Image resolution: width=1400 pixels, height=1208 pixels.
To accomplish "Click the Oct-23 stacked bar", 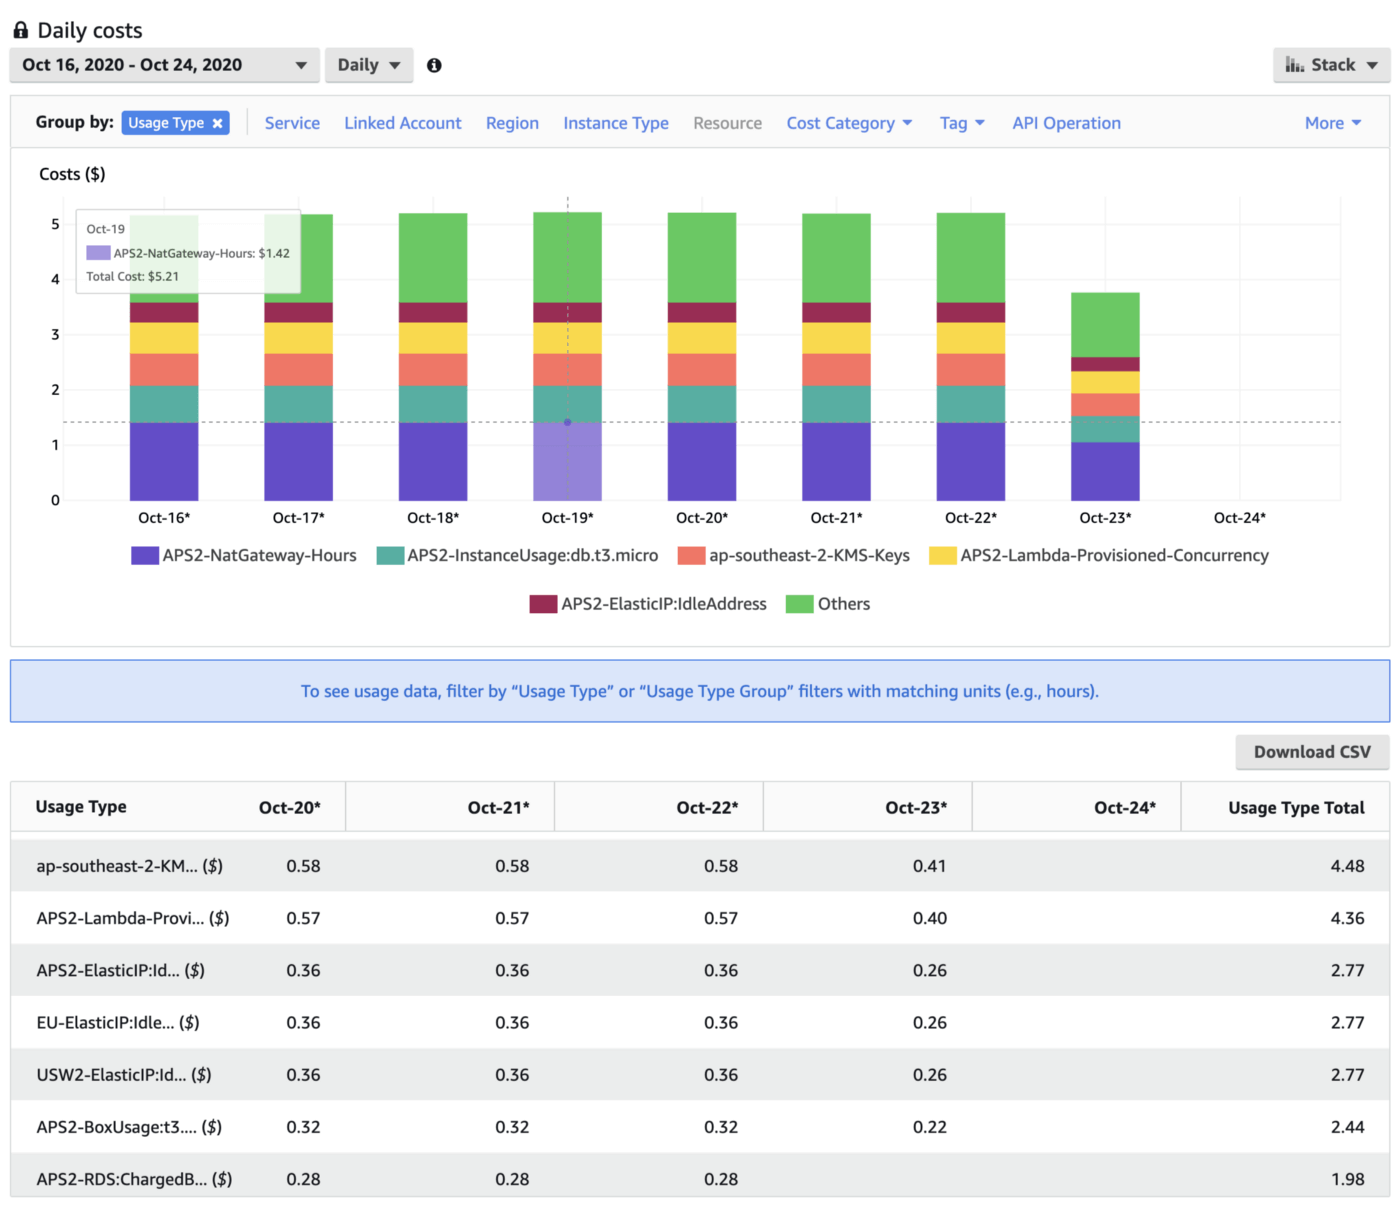I will tap(1105, 400).
